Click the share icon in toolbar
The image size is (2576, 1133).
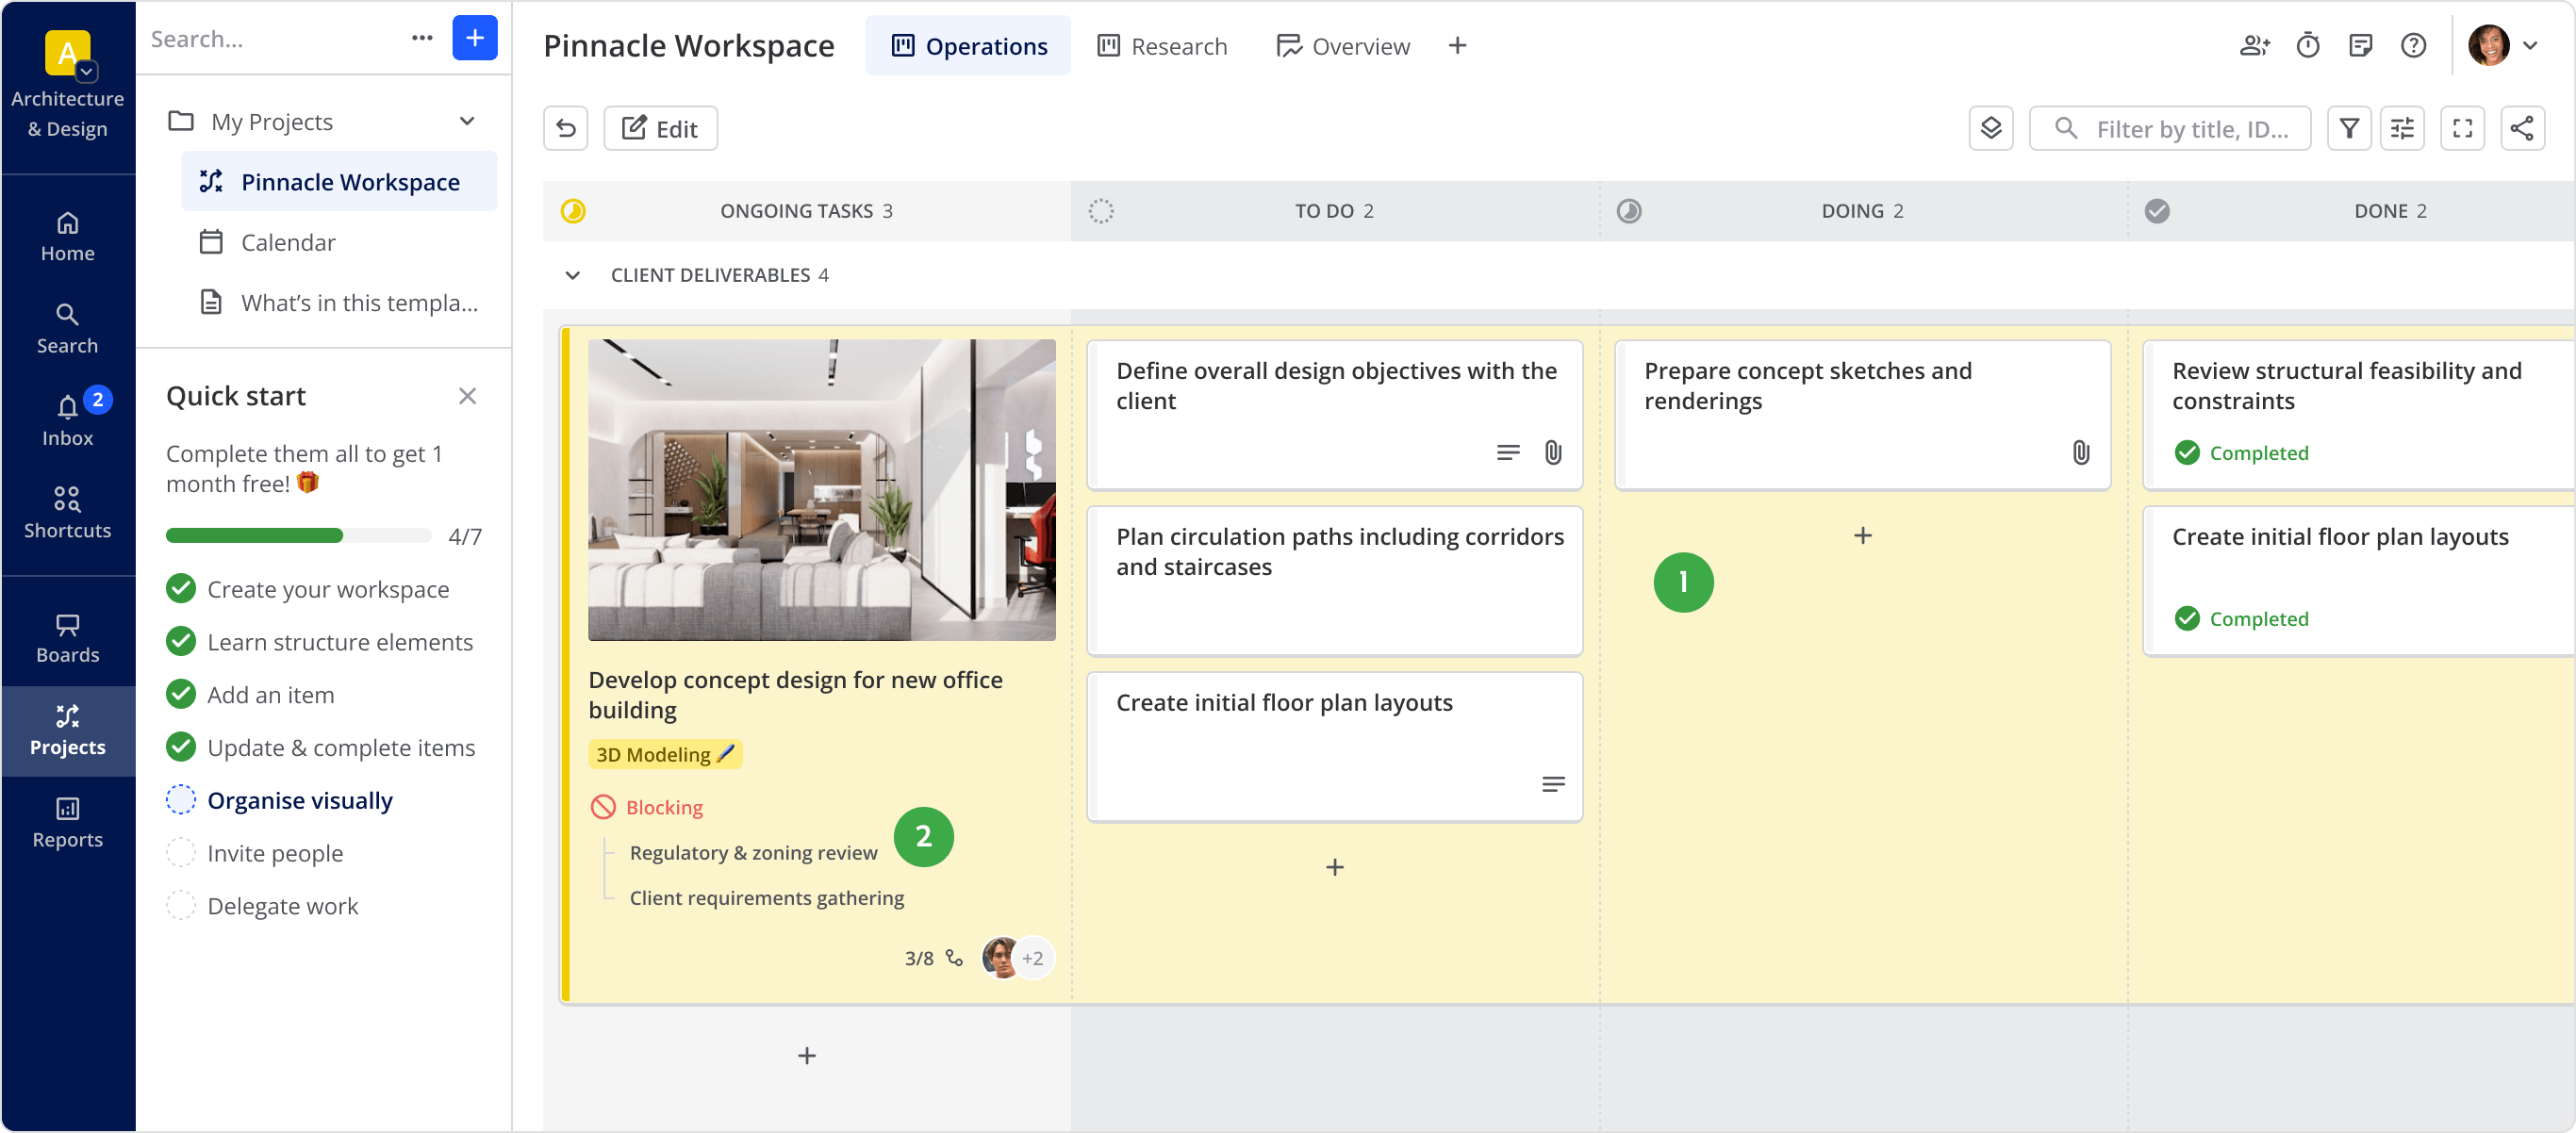coord(2521,128)
